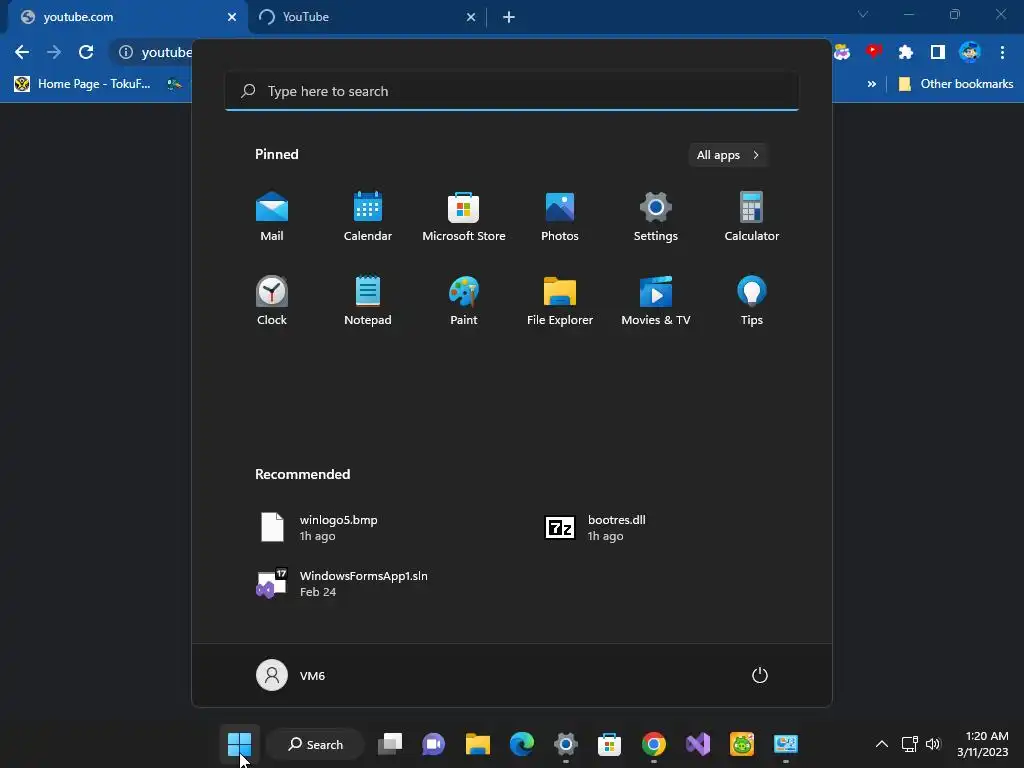Go back in Chrome

[22, 52]
